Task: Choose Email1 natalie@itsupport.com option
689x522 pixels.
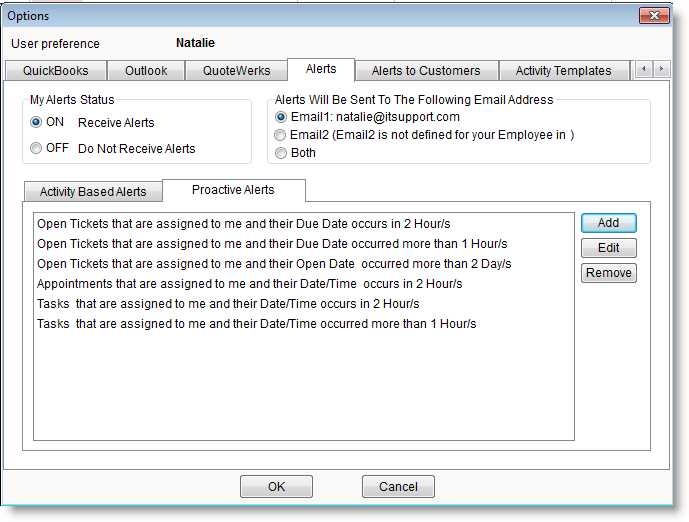Action: 281,117
